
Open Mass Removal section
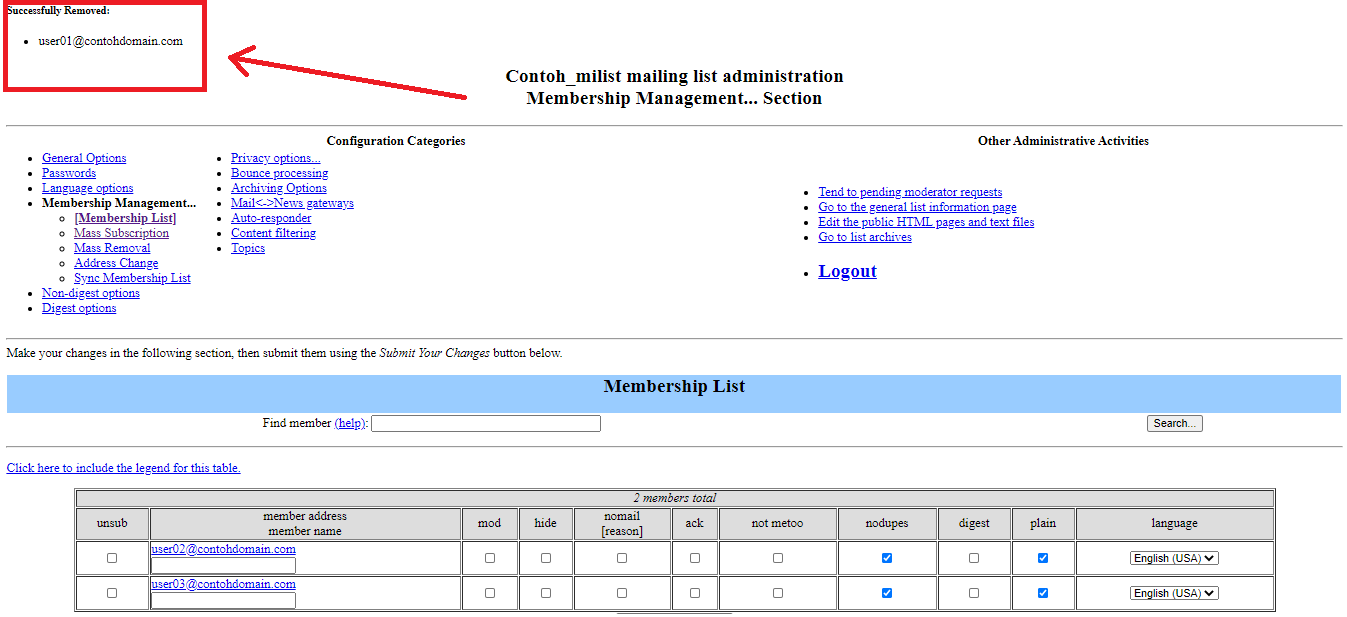pos(111,247)
